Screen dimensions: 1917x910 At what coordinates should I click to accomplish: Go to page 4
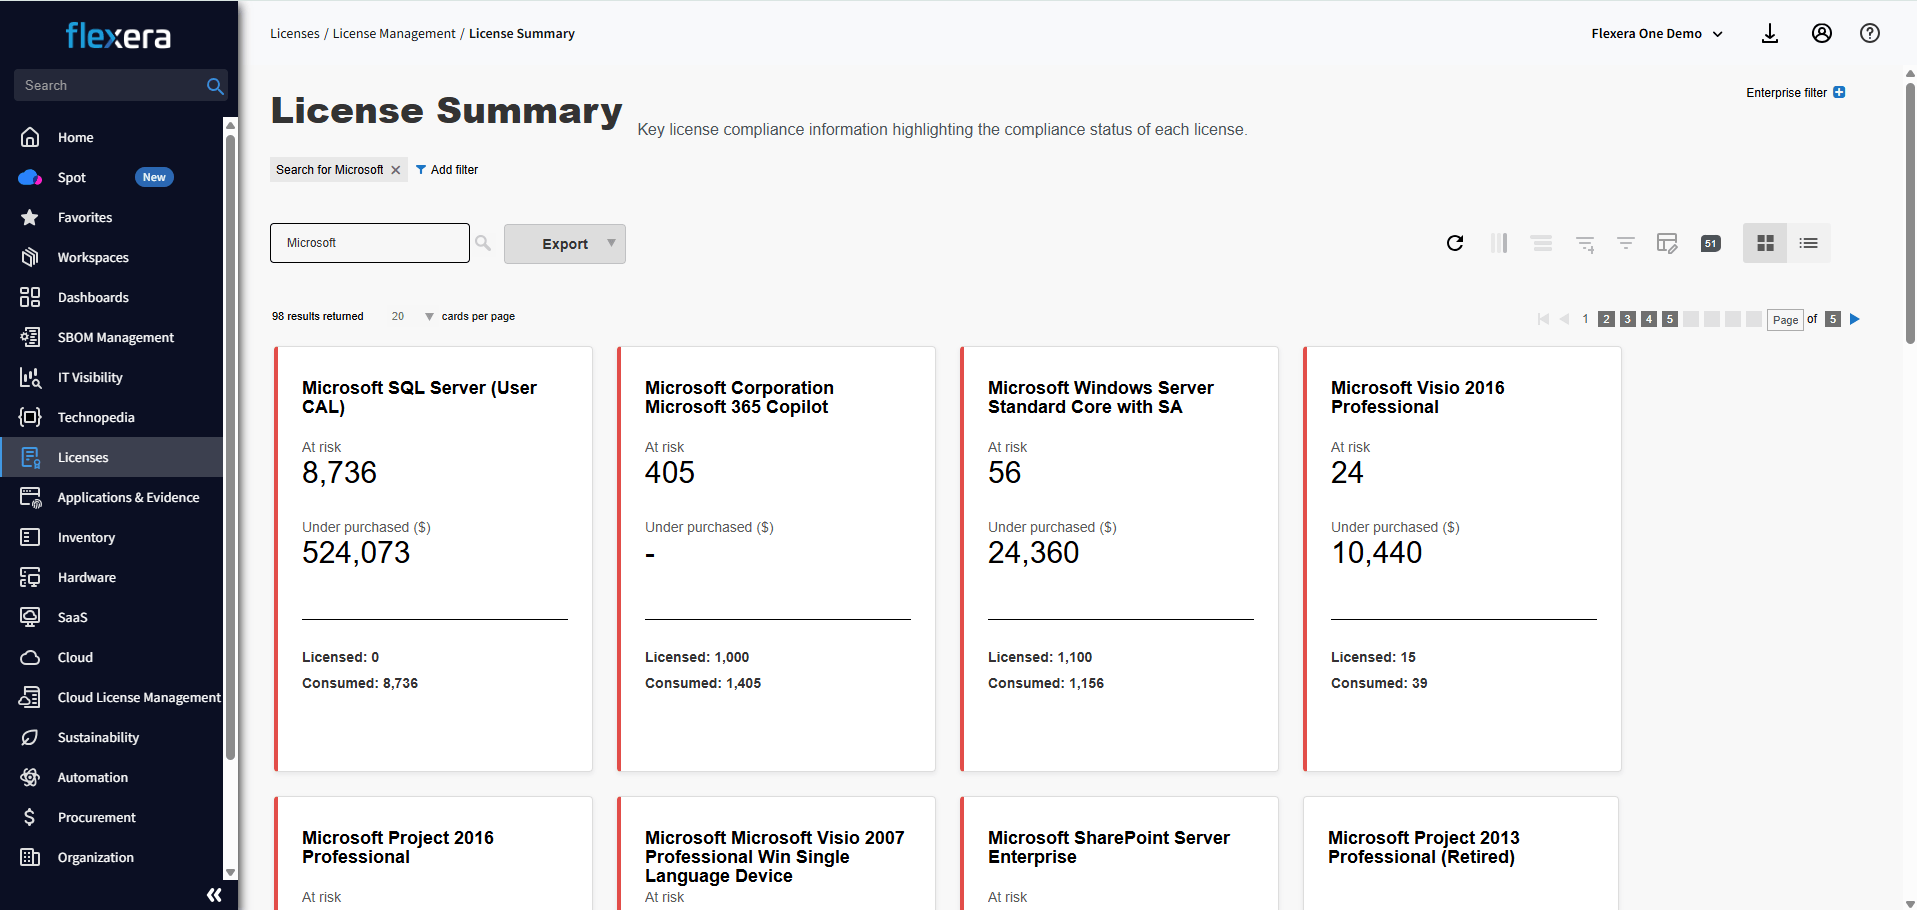click(x=1649, y=319)
